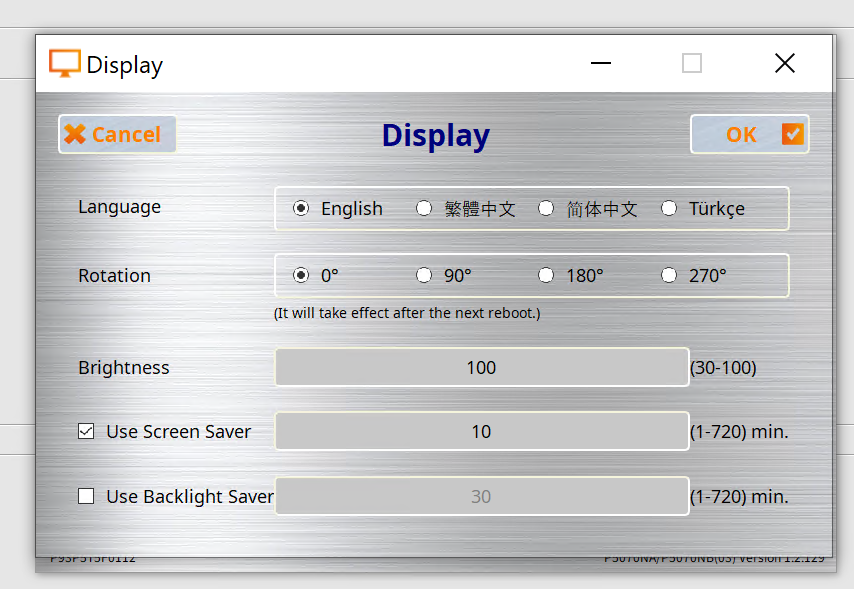Click the backlight saver field showing 30
The height and width of the screenshot is (589, 854).
pos(481,496)
